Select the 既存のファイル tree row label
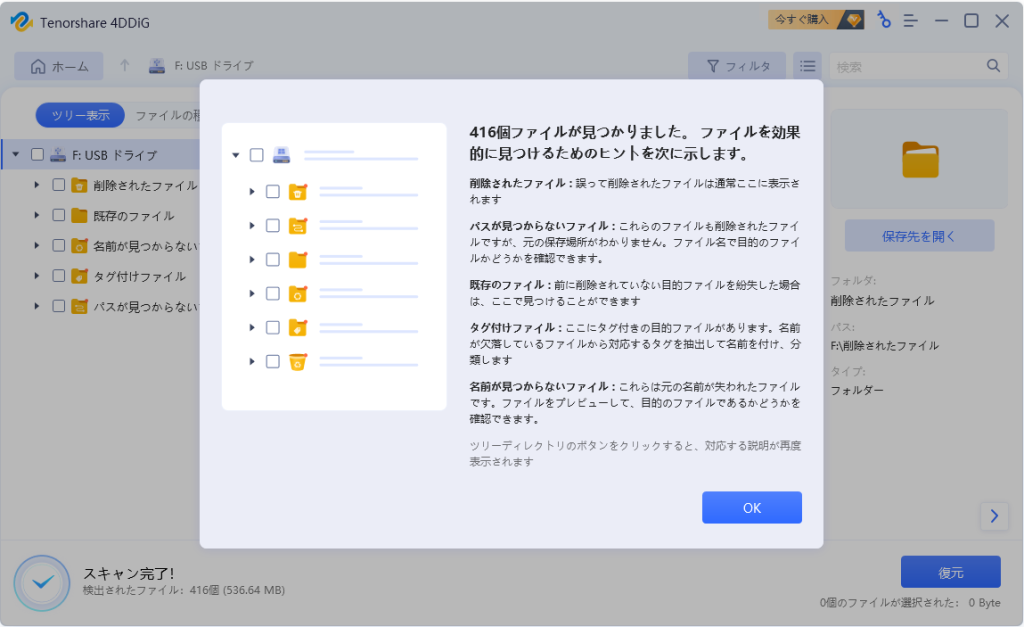Viewport: 1024px width, 627px height. click(x=134, y=216)
